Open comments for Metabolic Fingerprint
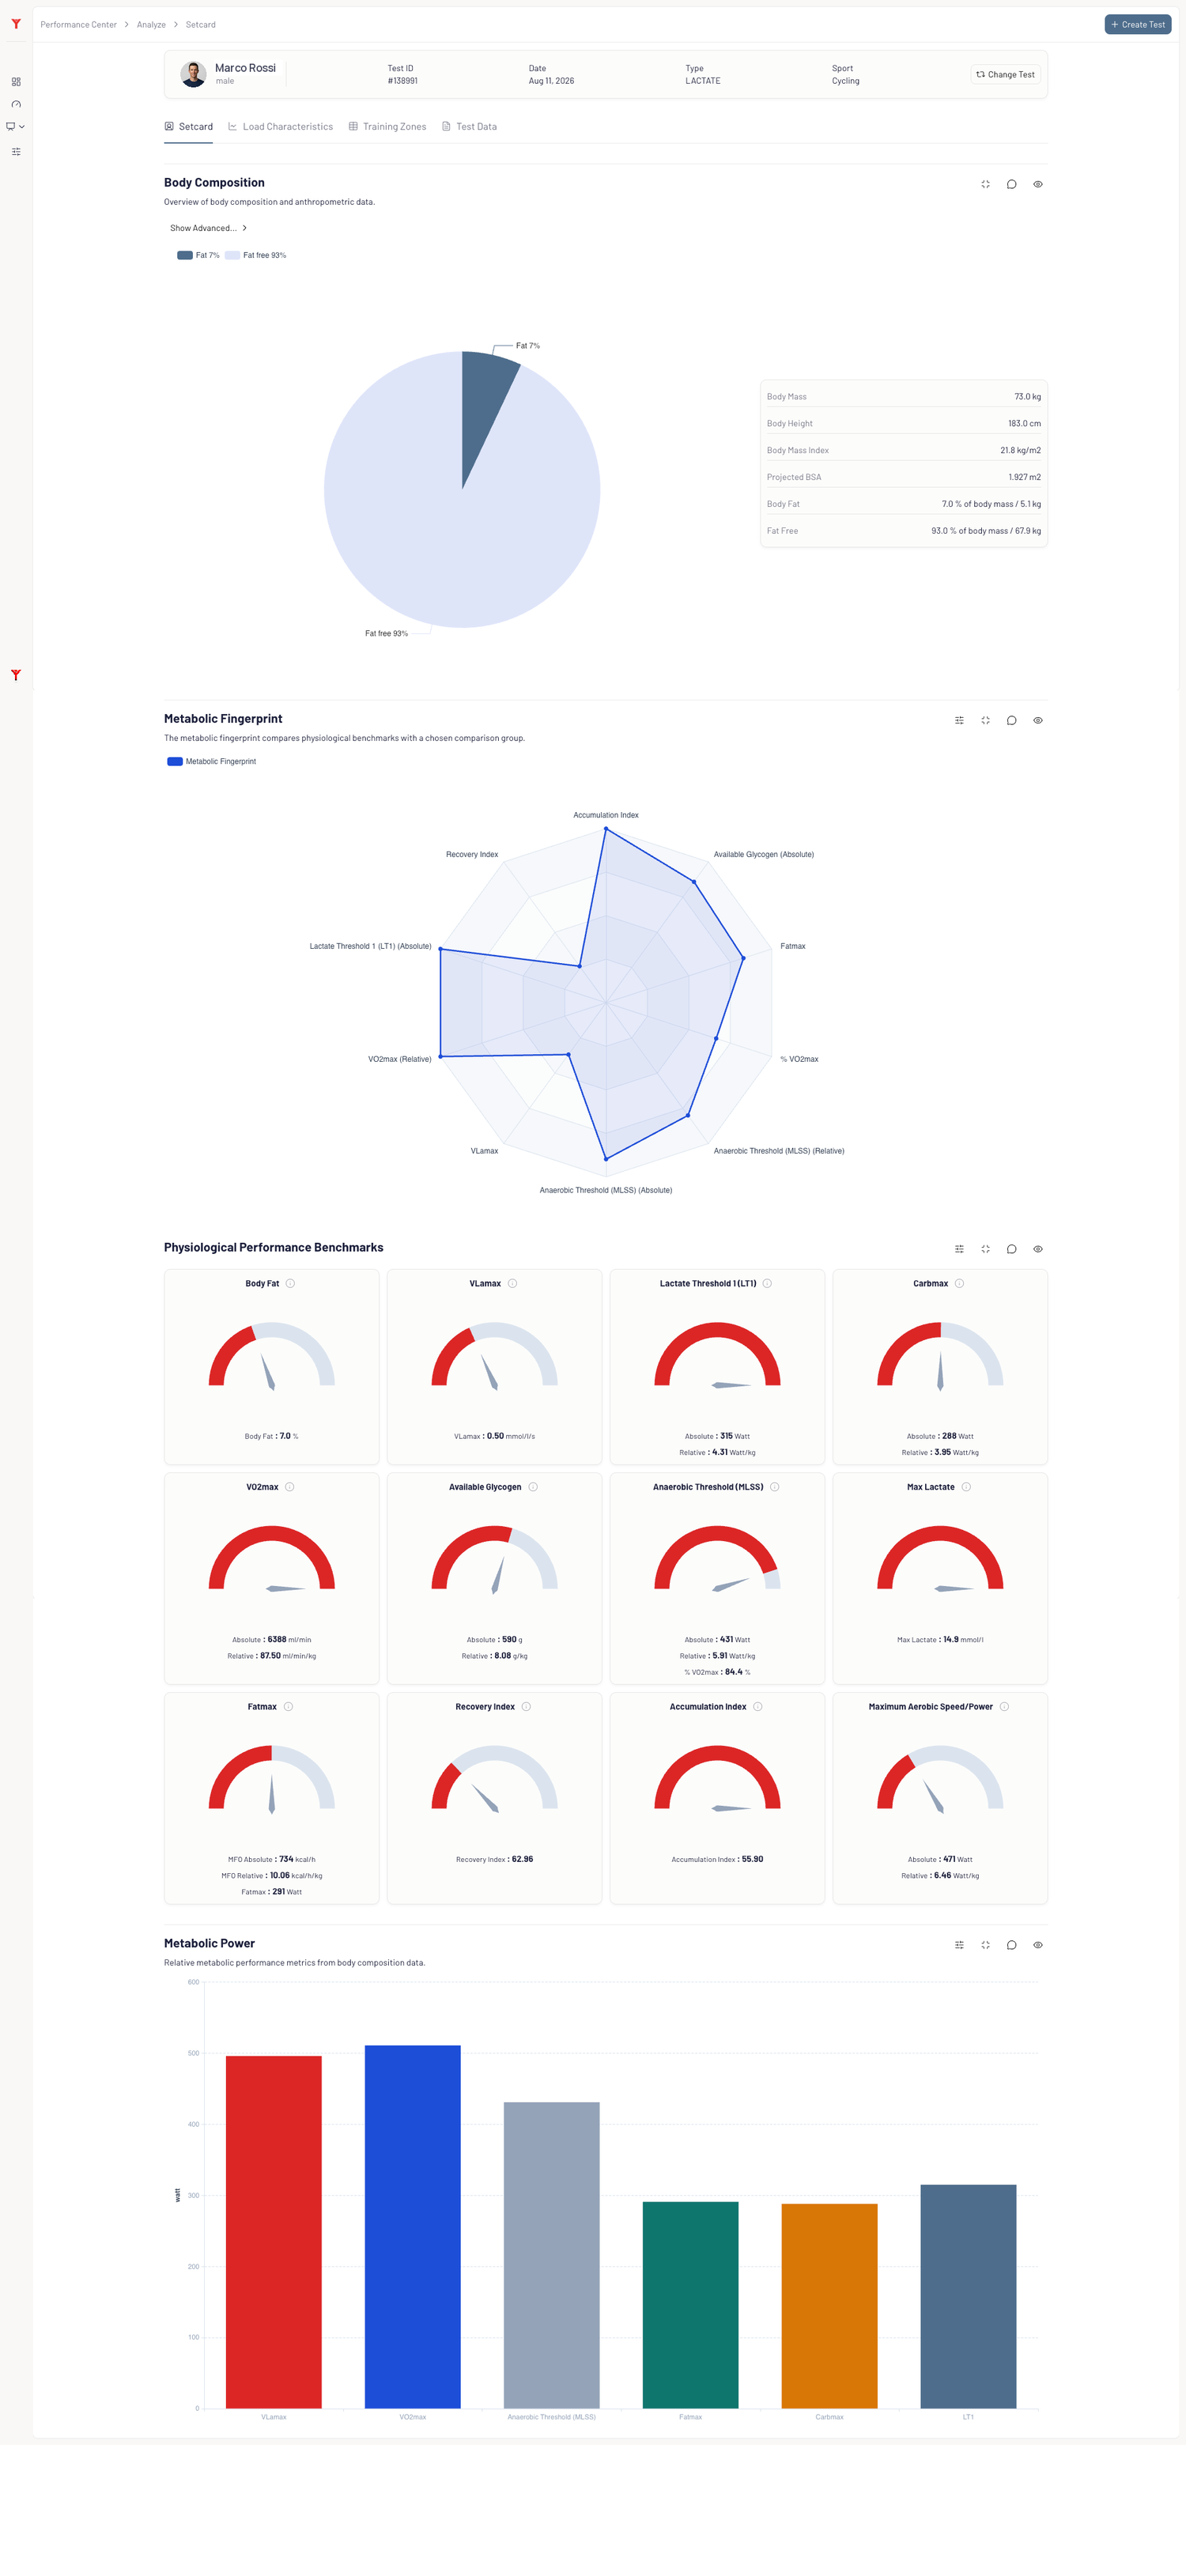1186x2576 pixels. click(1011, 720)
